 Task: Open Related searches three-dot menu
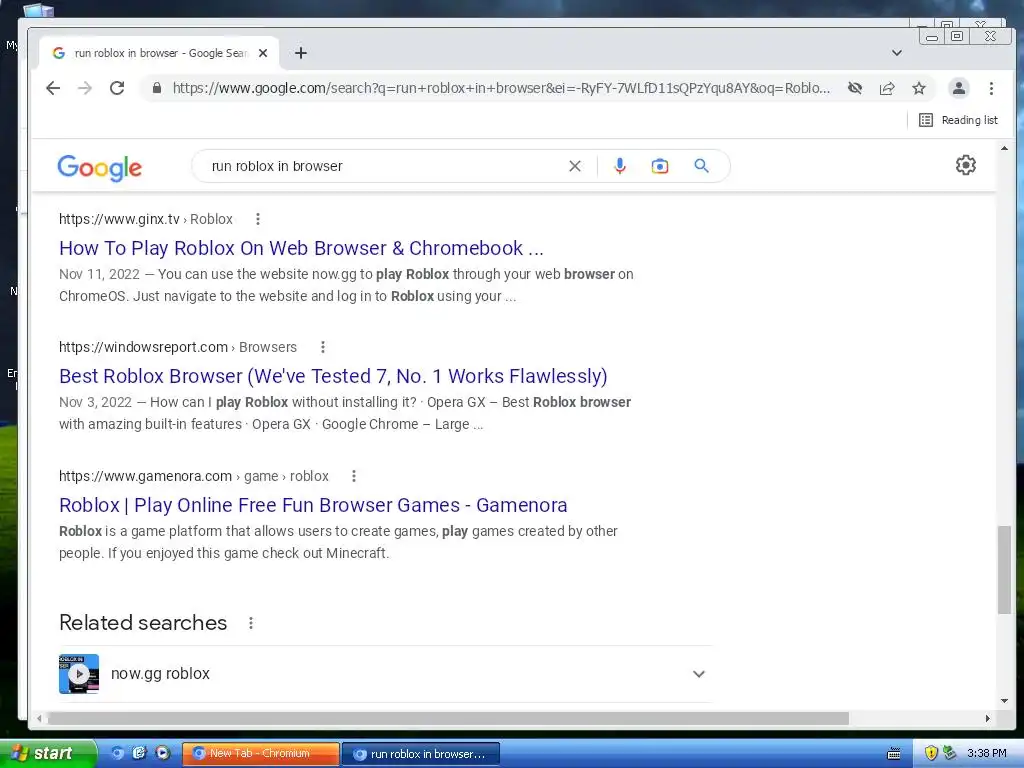click(x=251, y=623)
